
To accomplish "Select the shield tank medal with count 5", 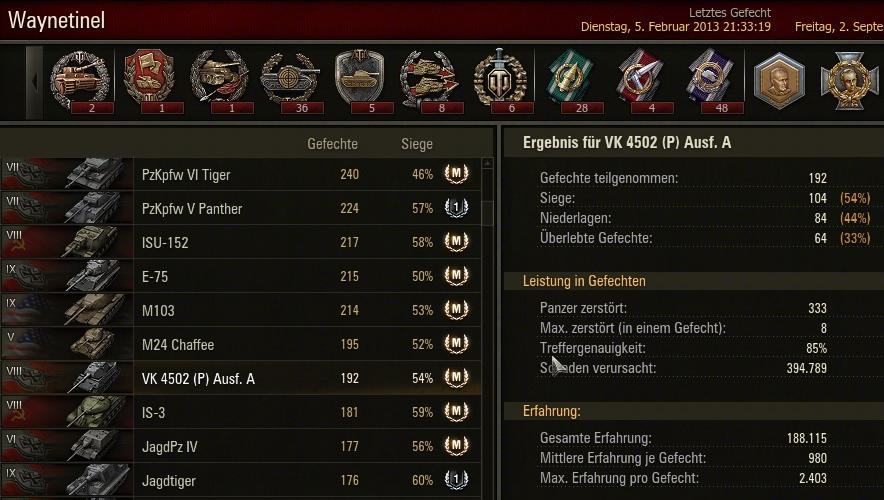I will coord(360,80).
